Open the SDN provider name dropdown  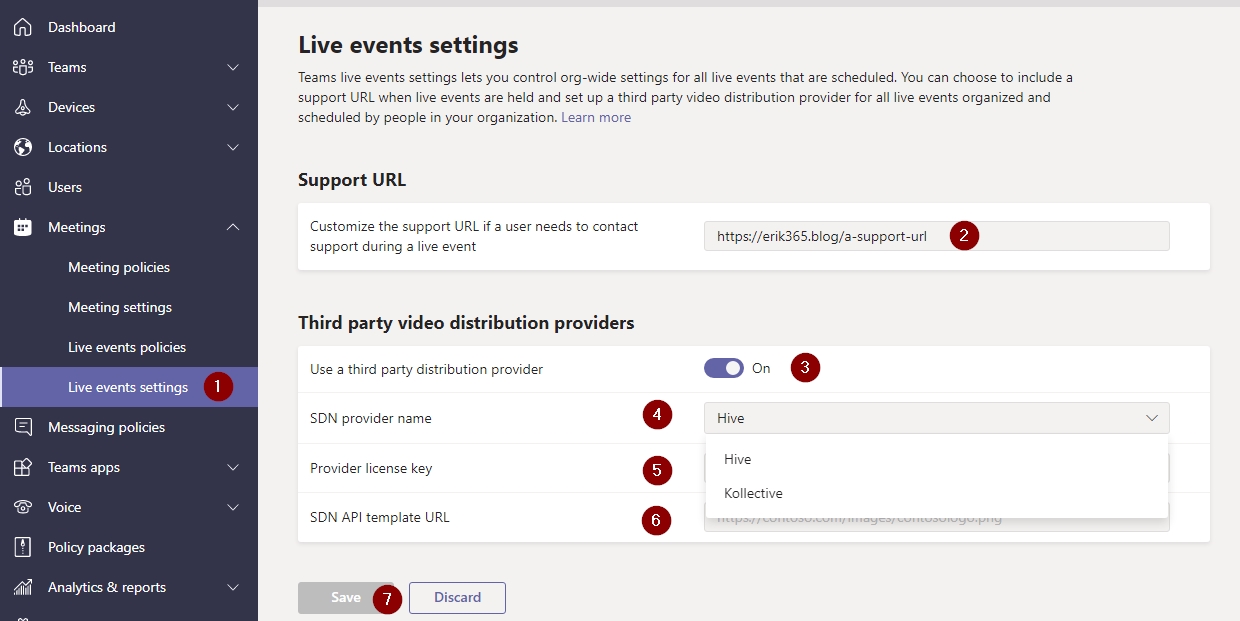[x=936, y=418]
